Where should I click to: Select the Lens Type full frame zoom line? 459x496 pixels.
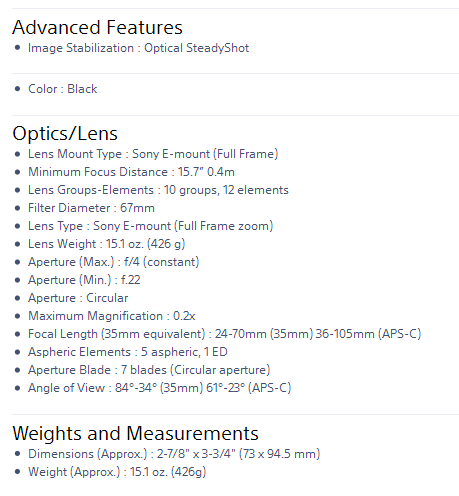coord(151,226)
